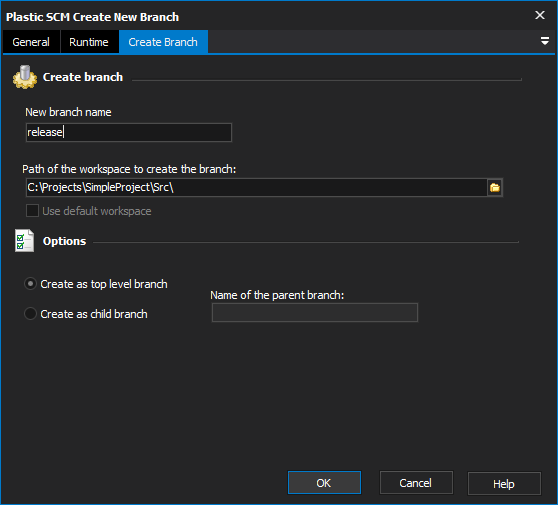Click the 'Options' section heading
This screenshot has height=505, width=558.
click(64, 241)
